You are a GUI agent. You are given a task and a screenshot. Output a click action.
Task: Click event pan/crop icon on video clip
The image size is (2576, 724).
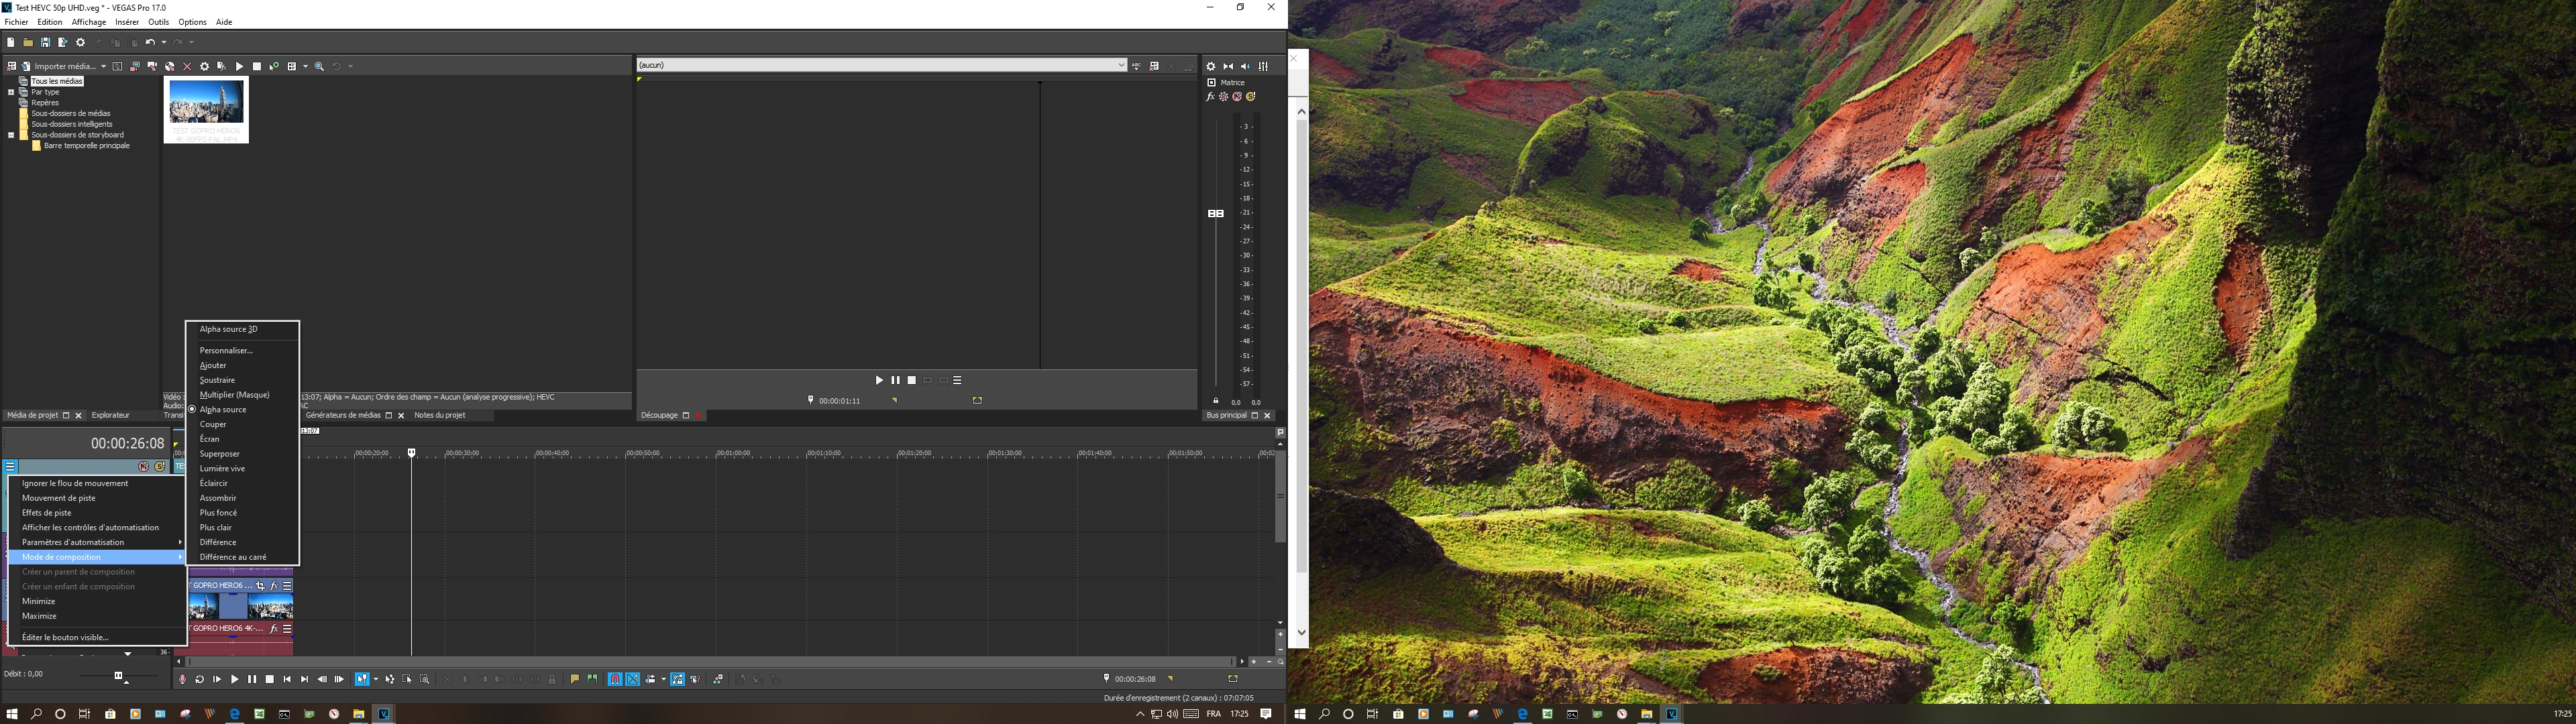click(261, 586)
